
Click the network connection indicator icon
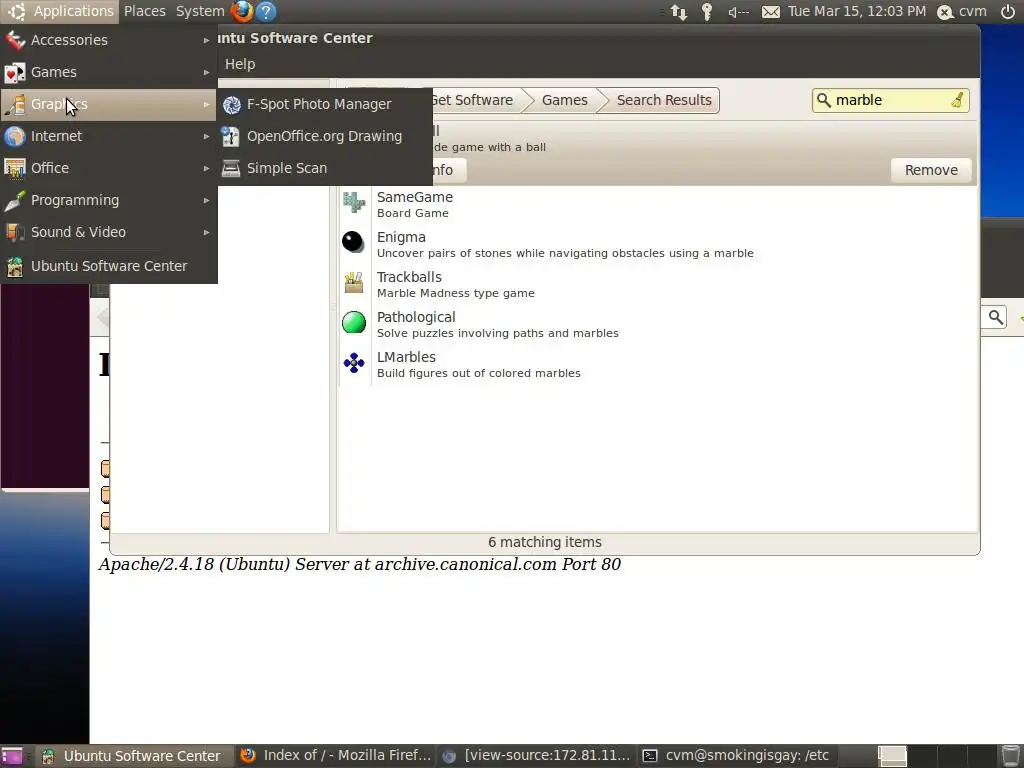tap(679, 12)
